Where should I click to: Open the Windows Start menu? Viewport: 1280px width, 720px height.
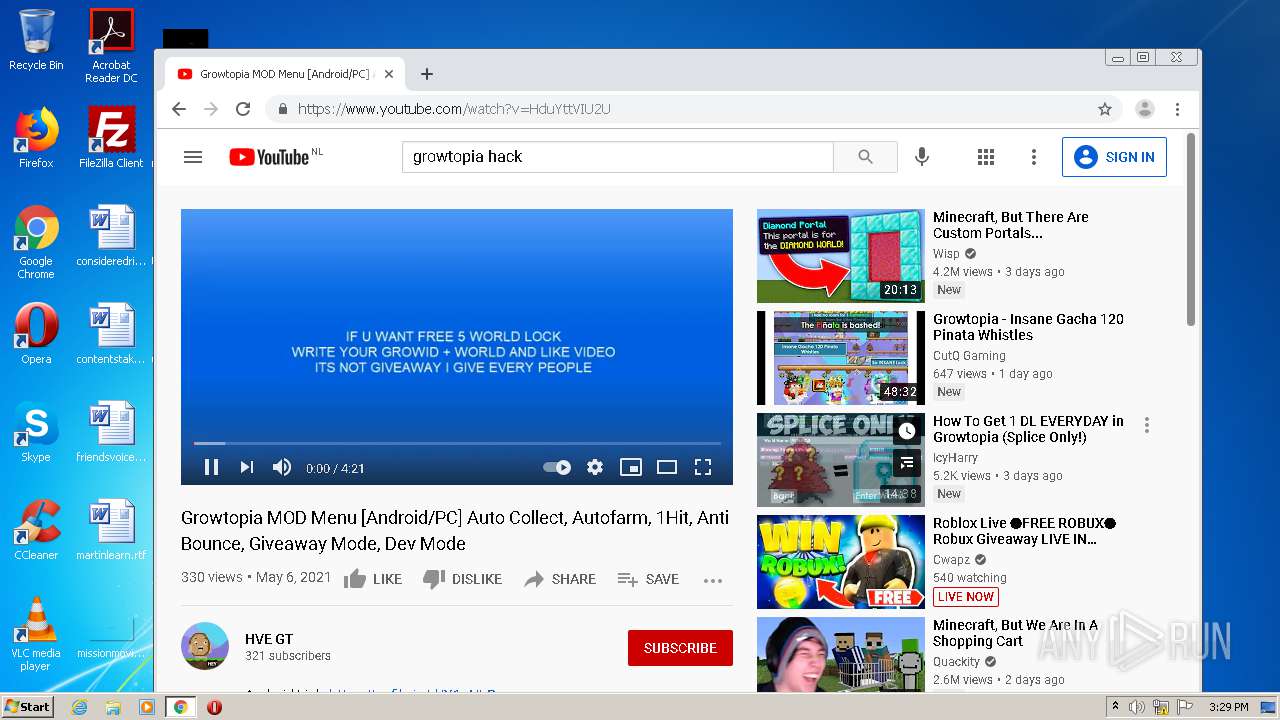(28, 707)
